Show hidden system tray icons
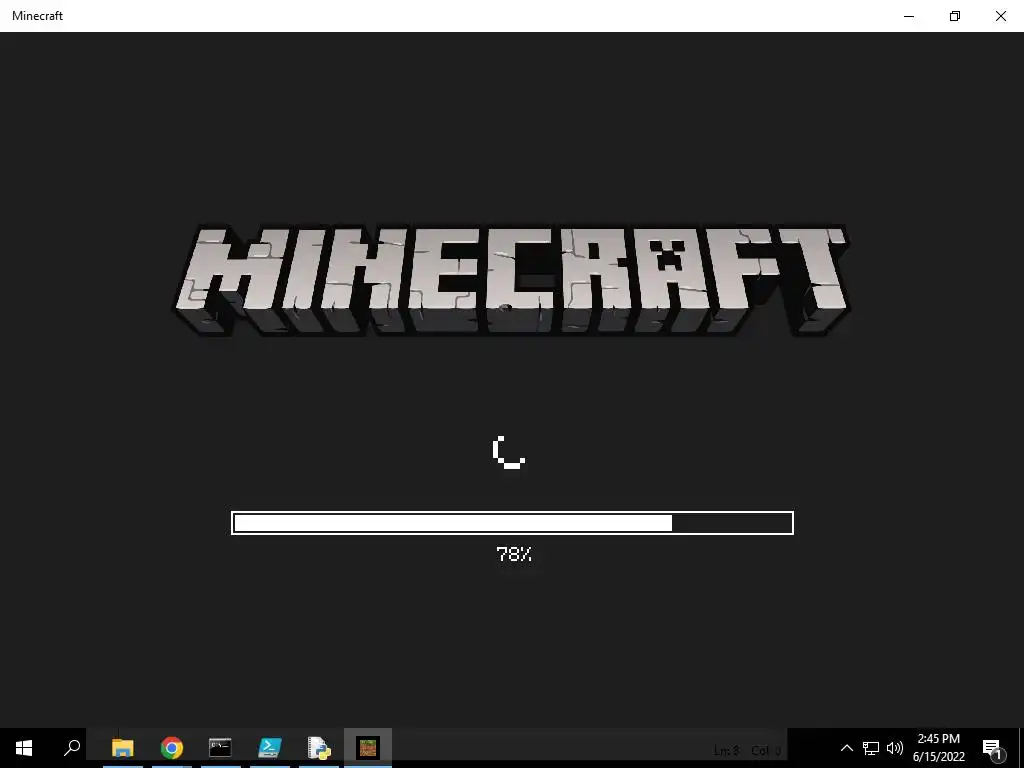 846,748
